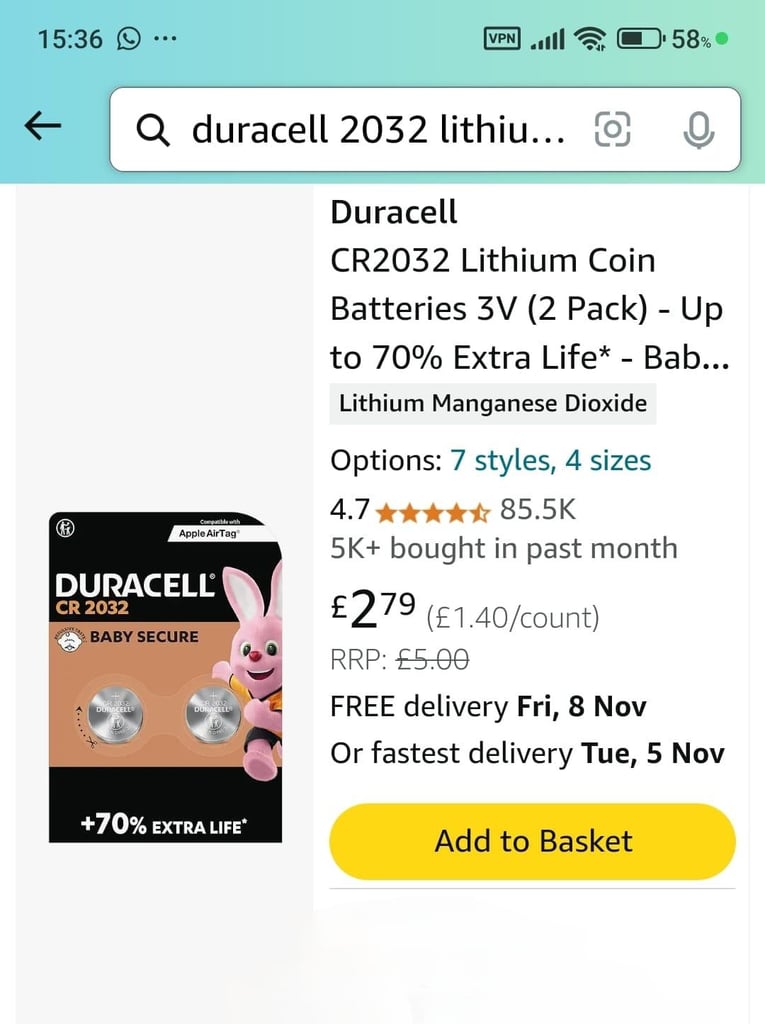765x1024 pixels.
Task: Open the Duracell CR2032 product title
Action: pyautogui.click(x=530, y=285)
